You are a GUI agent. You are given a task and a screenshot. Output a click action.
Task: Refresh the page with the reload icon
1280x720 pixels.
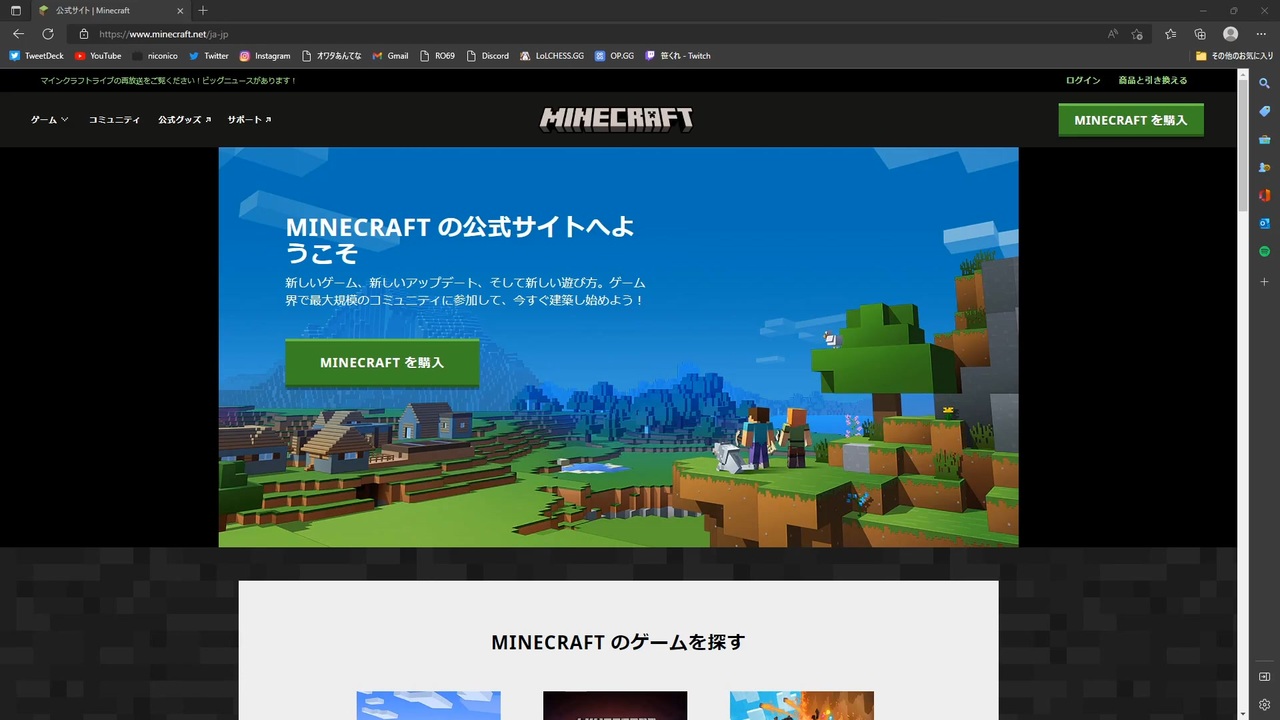47,34
